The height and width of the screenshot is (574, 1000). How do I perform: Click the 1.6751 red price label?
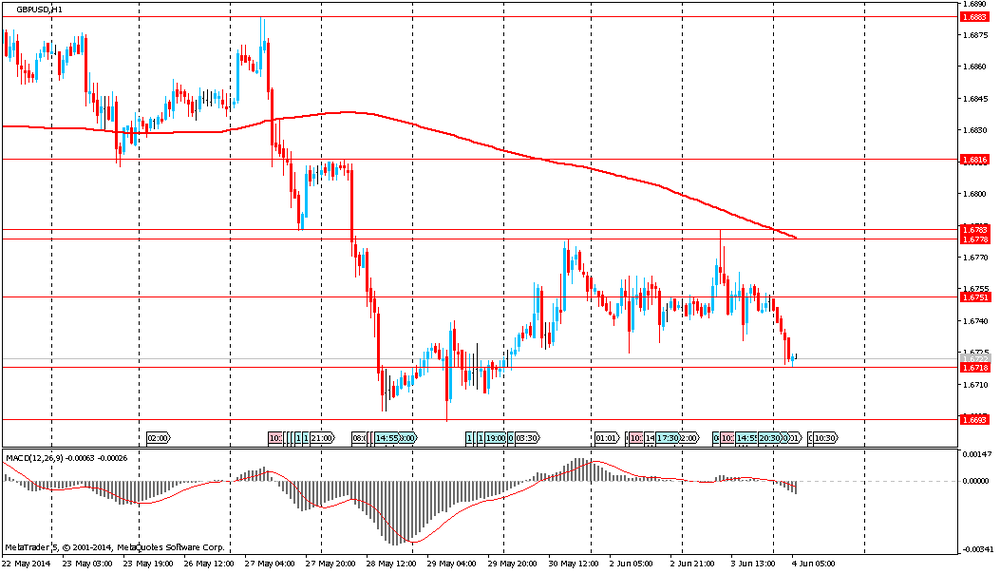[x=974, y=297]
